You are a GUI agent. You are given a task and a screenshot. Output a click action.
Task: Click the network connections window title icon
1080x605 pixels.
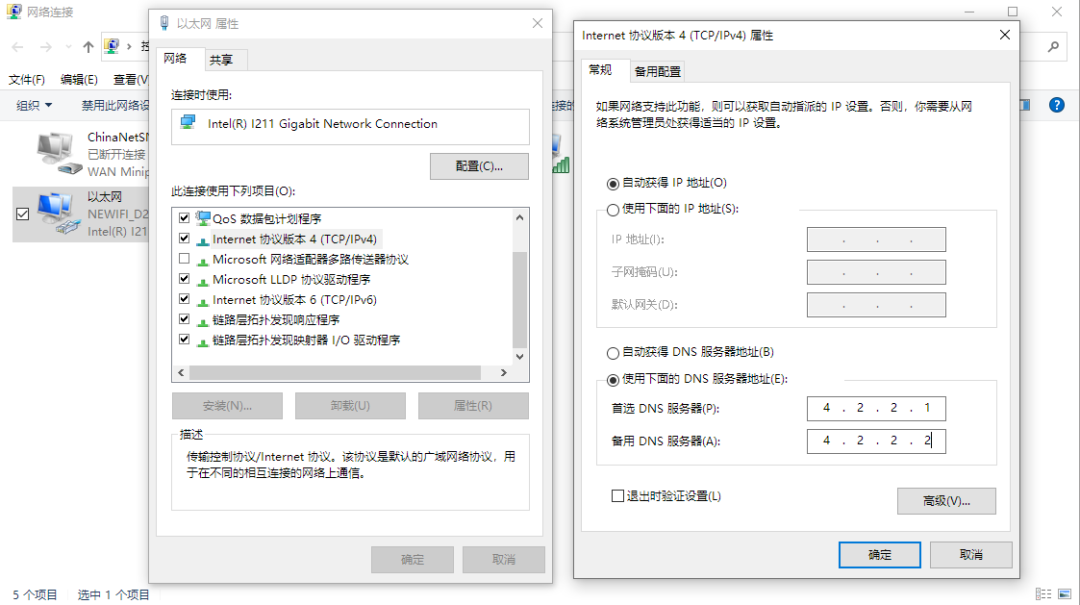coord(14,12)
